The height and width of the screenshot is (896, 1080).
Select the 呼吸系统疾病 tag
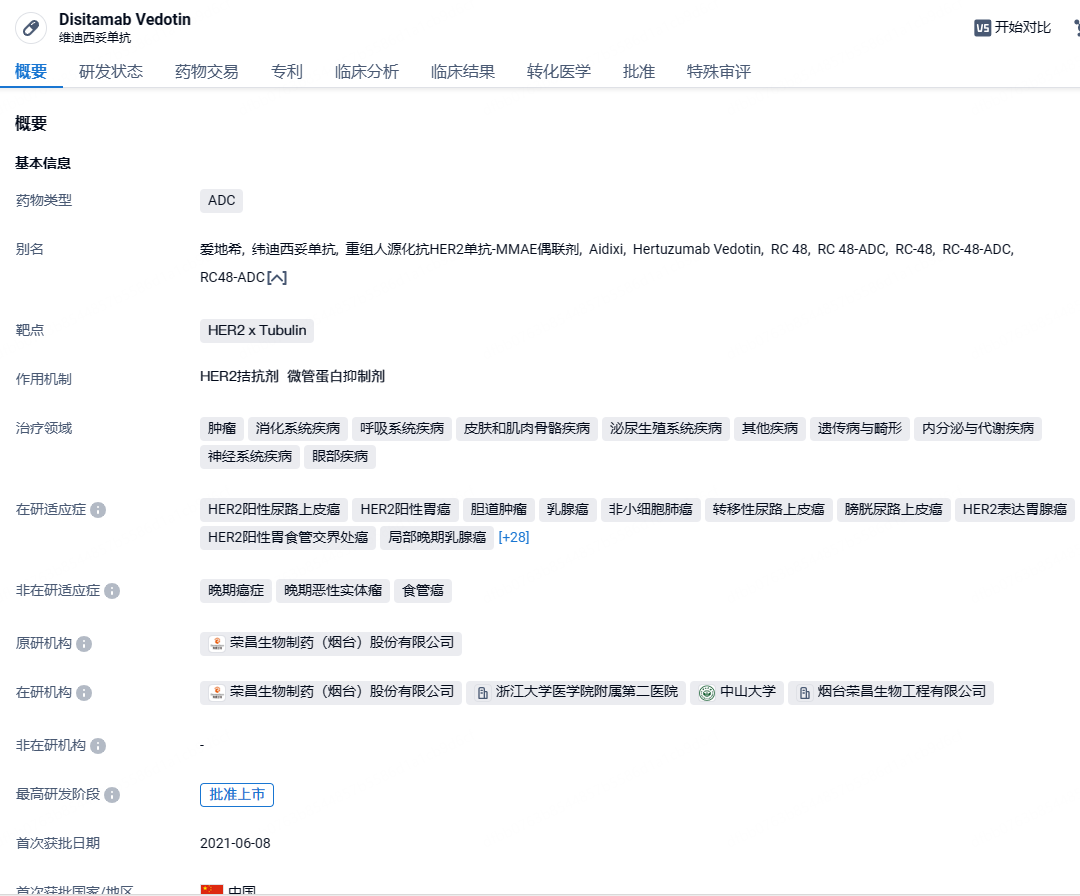click(402, 428)
